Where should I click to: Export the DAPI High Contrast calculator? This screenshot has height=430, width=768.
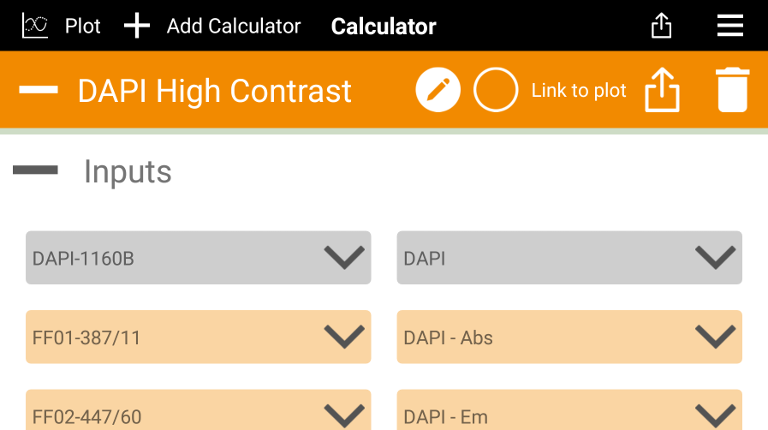point(662,91)
